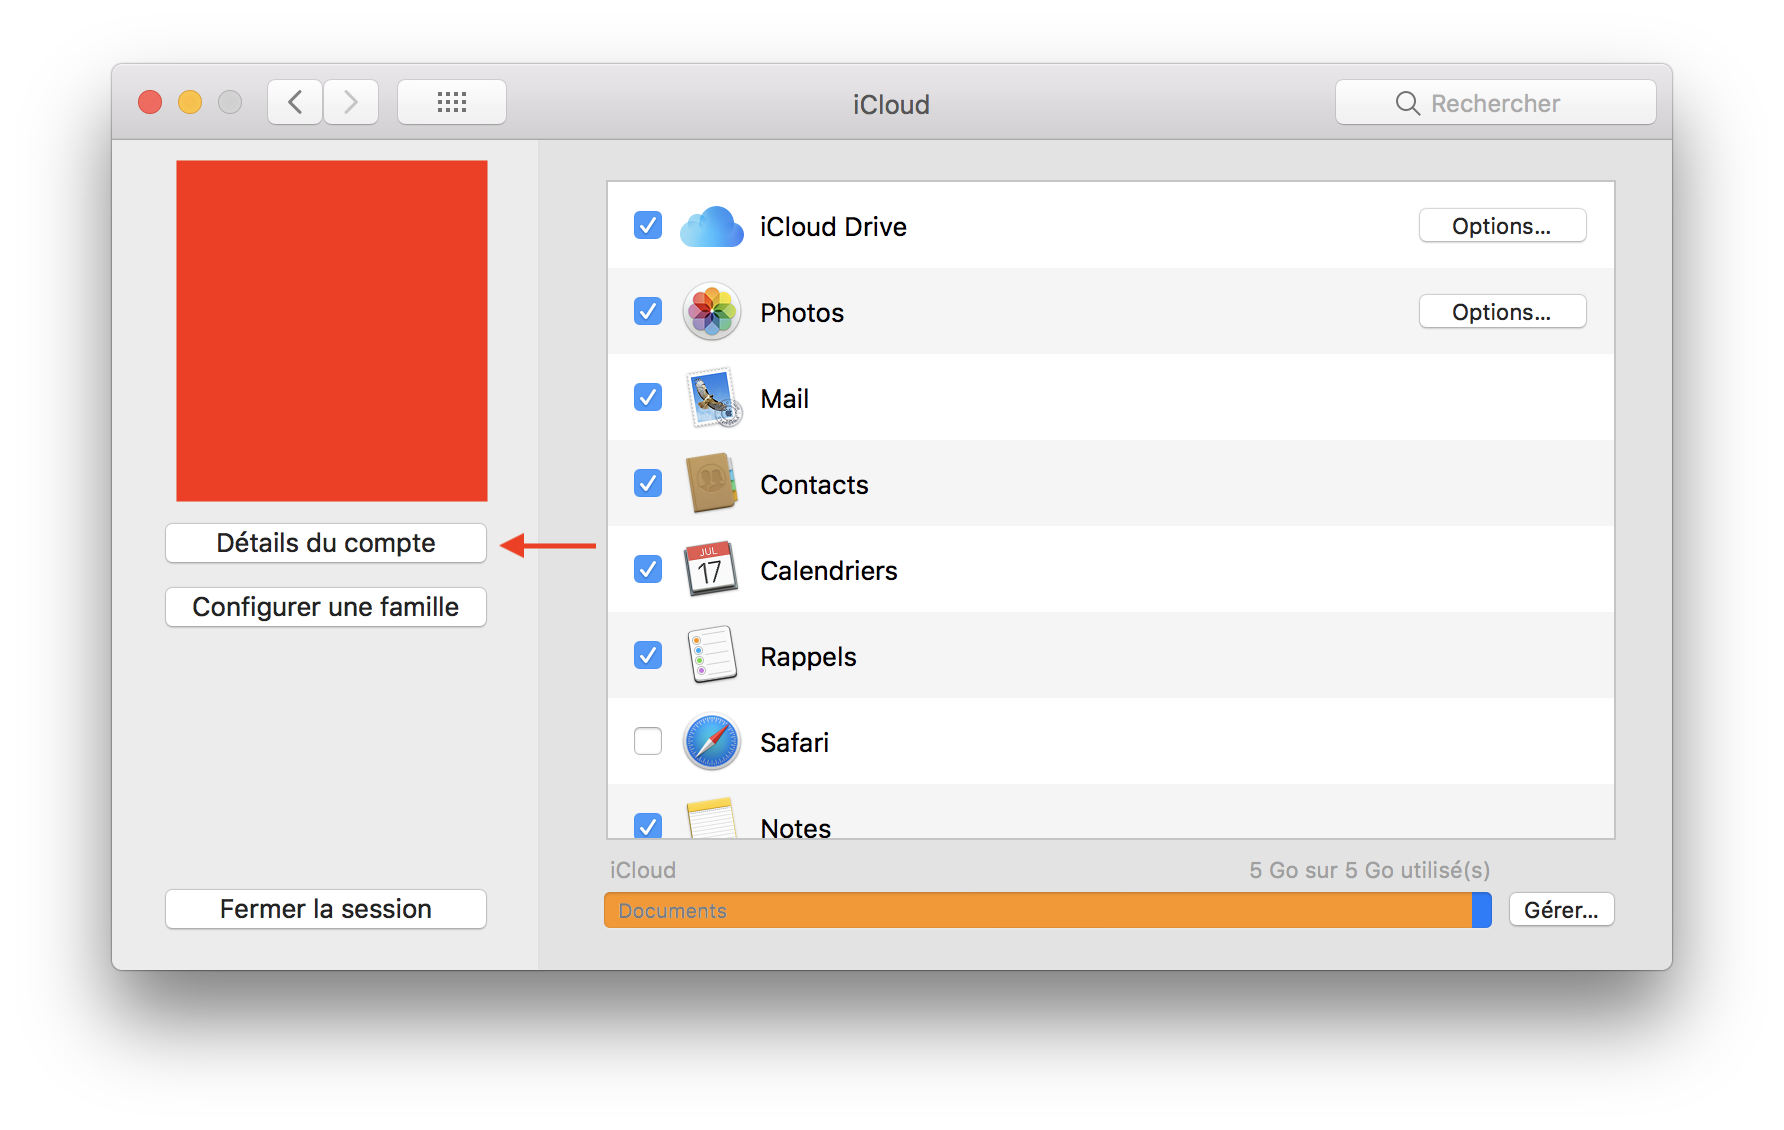Click Configurer une famille button
Viewport: 1784px width, 1130px height.
coord(326,607)
